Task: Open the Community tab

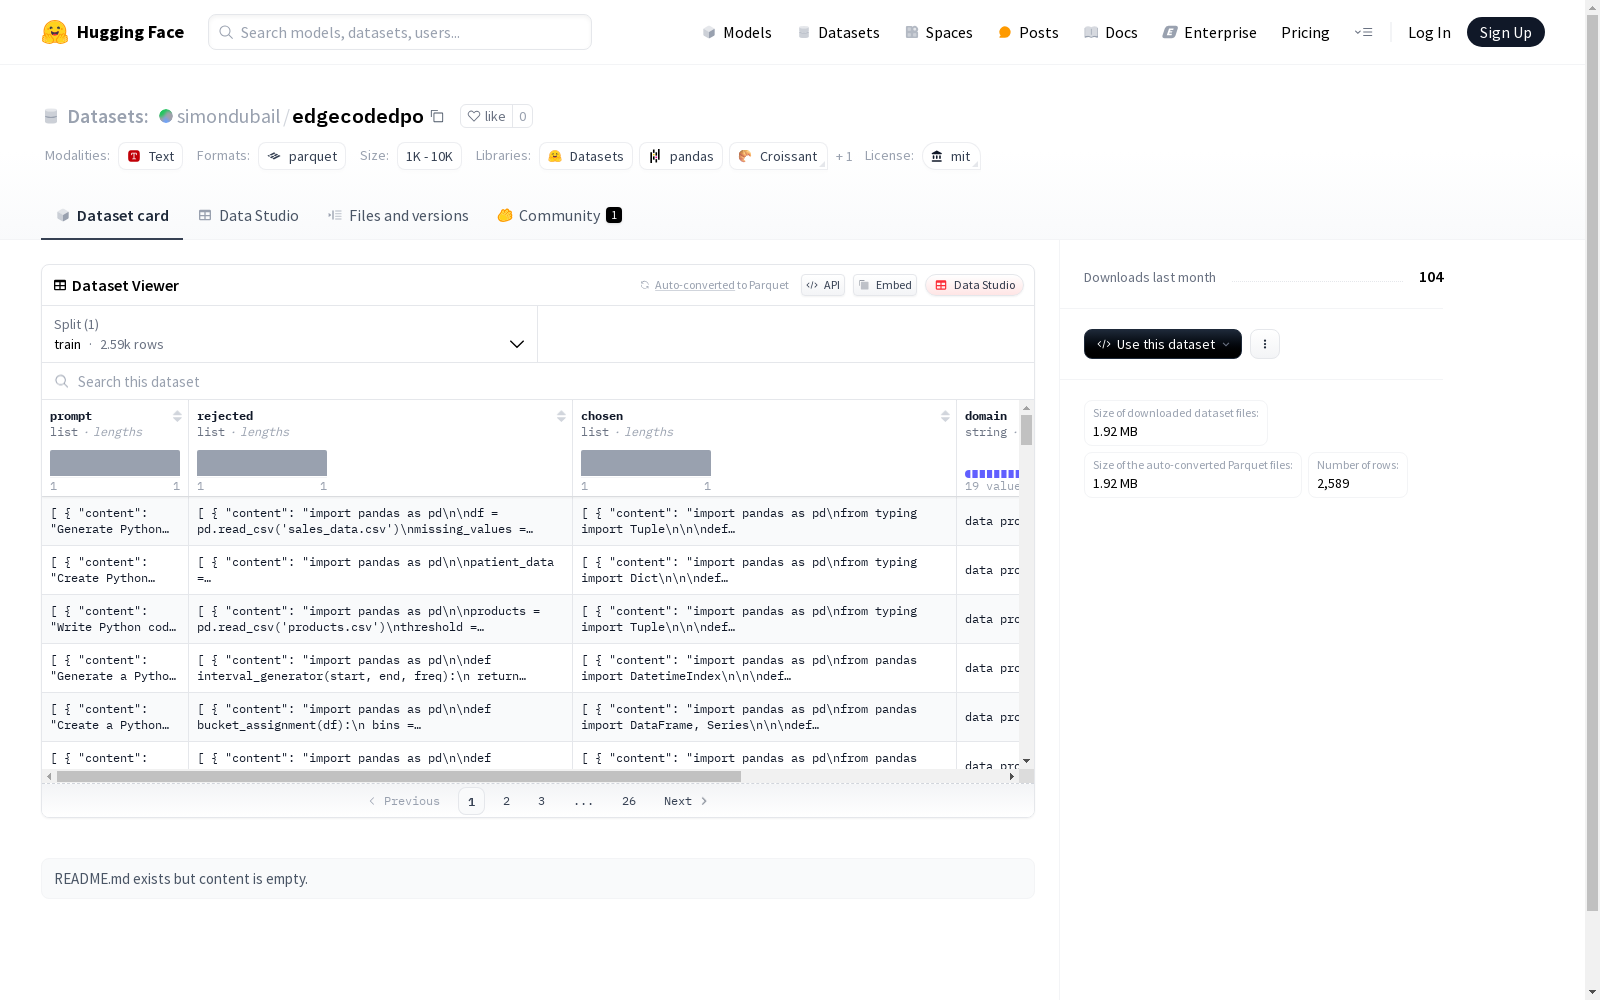Action: coord(559,216)
